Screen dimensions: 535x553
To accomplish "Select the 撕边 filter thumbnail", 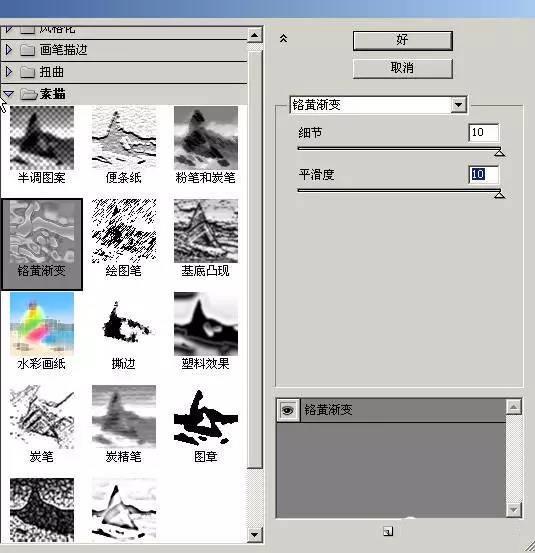I will (124, 324).
